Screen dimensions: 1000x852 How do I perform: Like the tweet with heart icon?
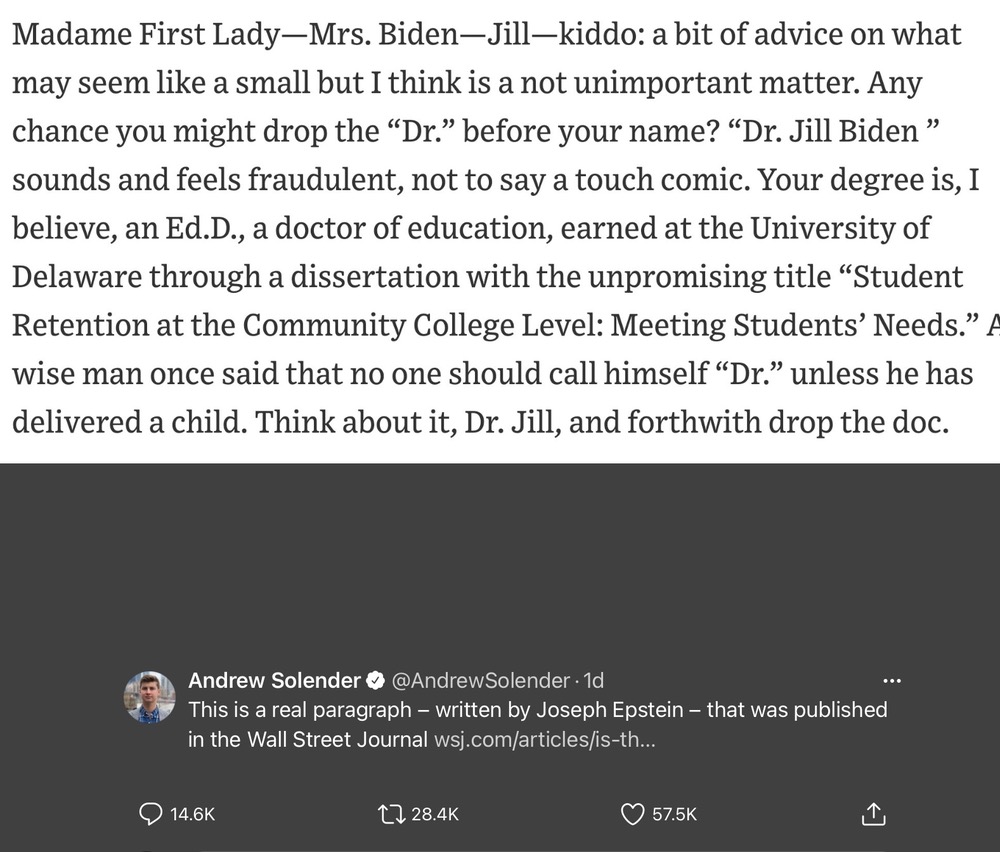632,814
